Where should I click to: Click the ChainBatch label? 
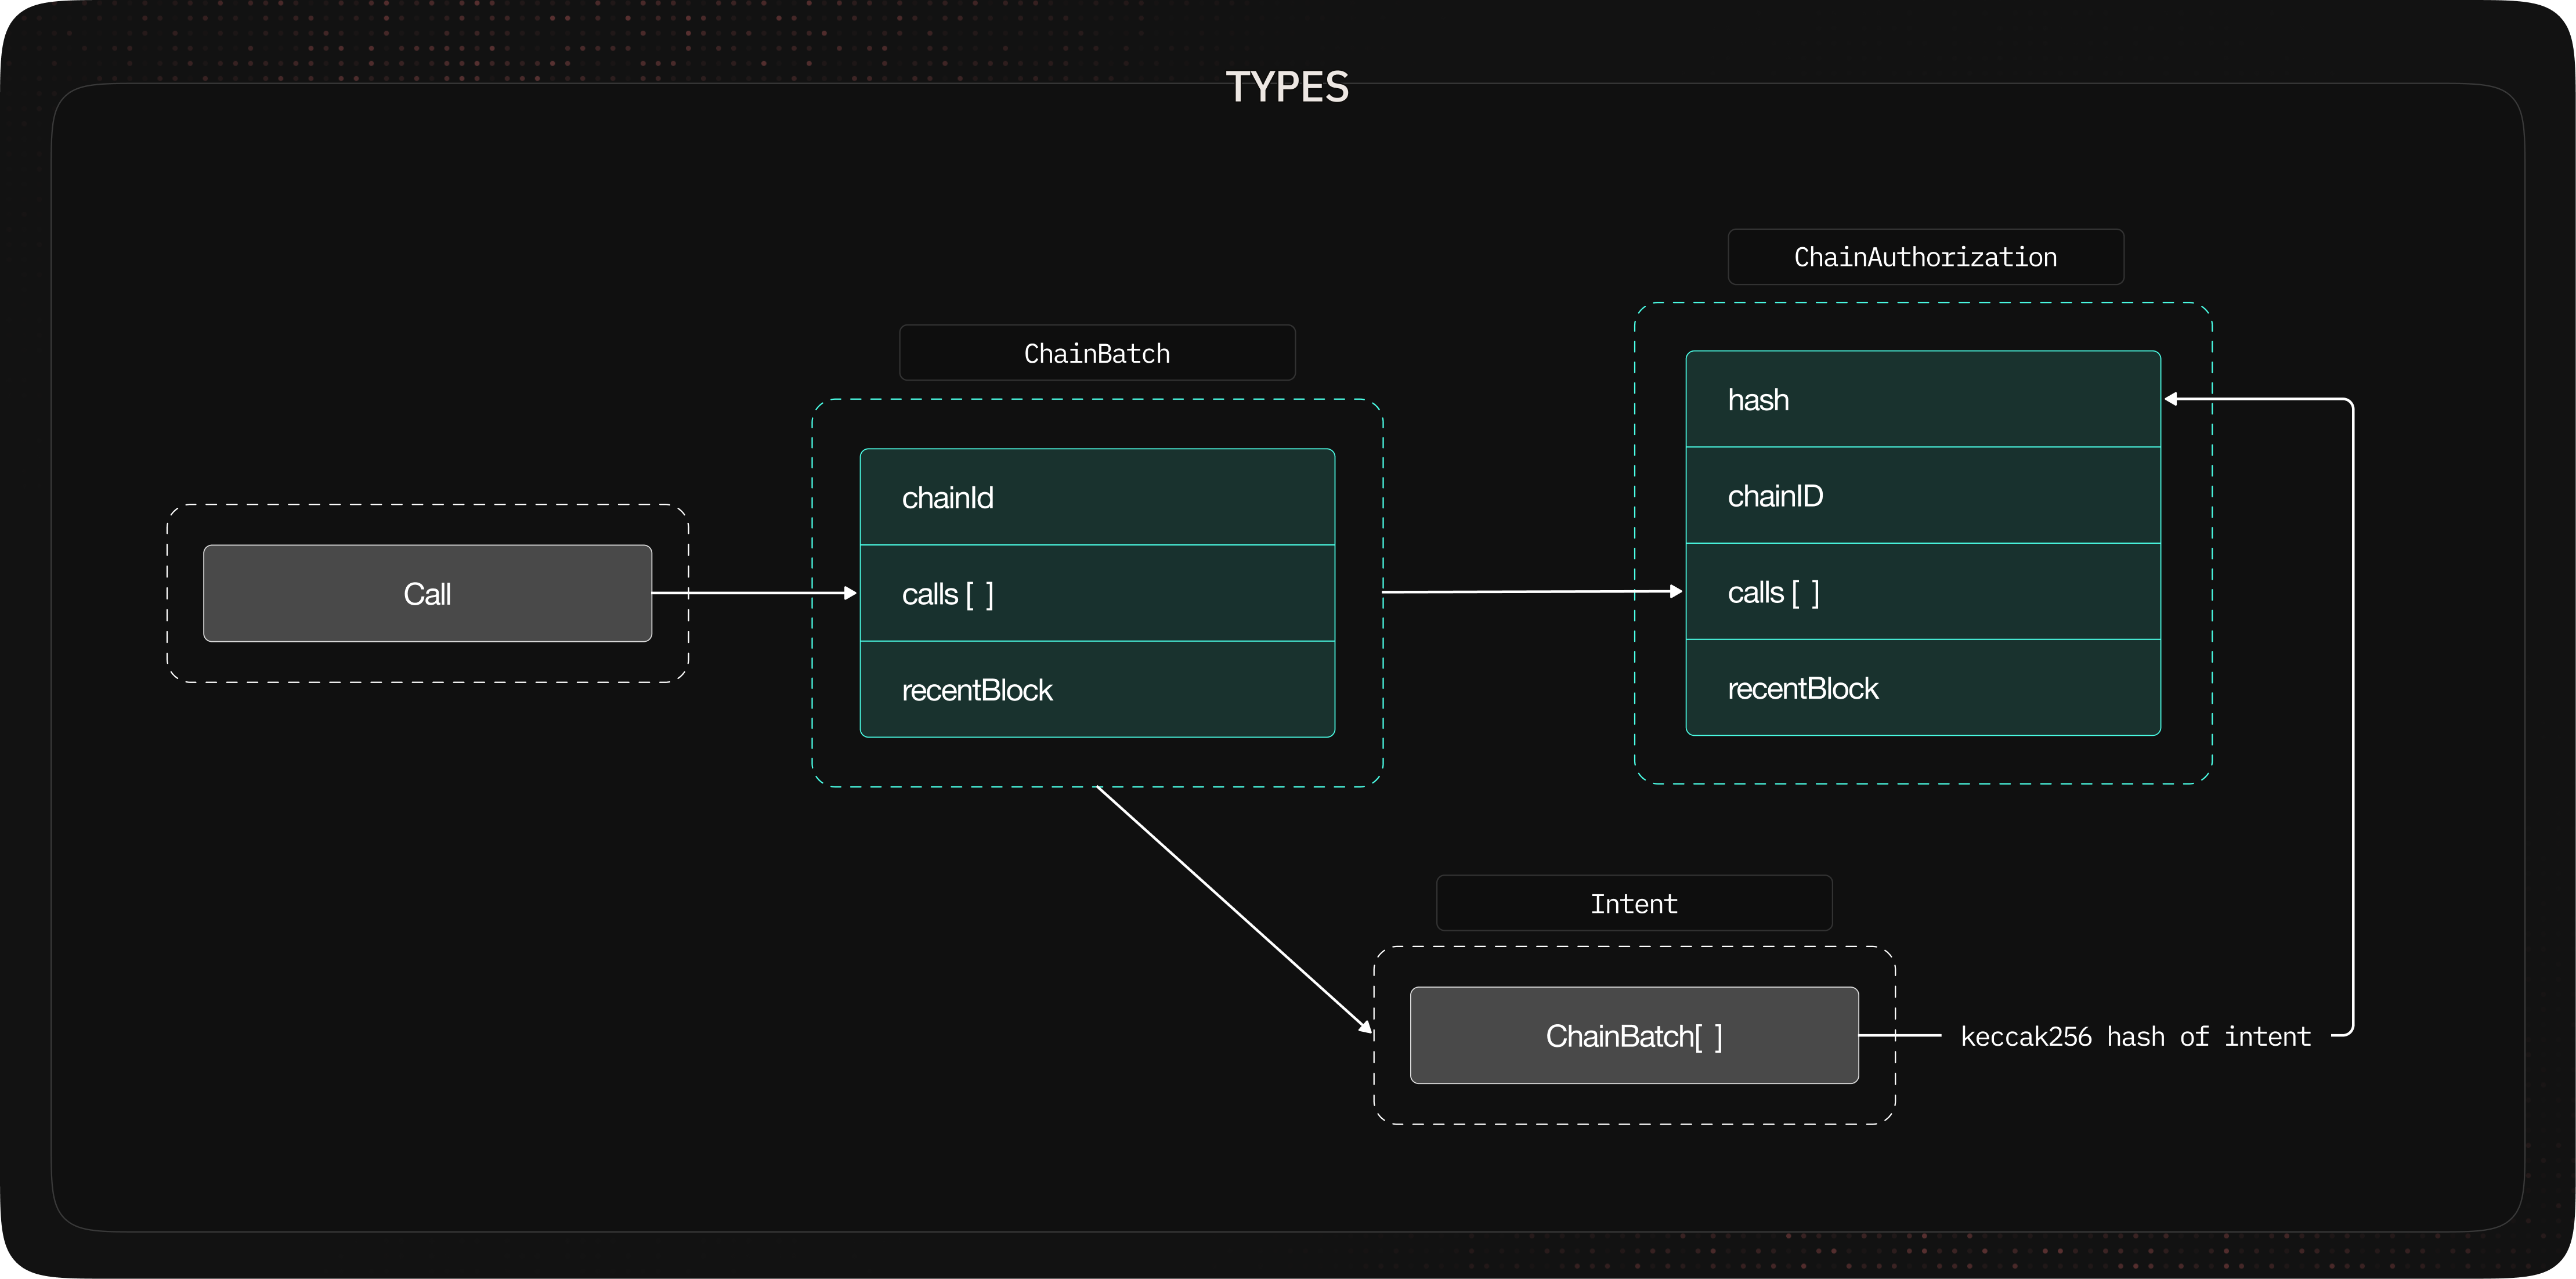1097,353
